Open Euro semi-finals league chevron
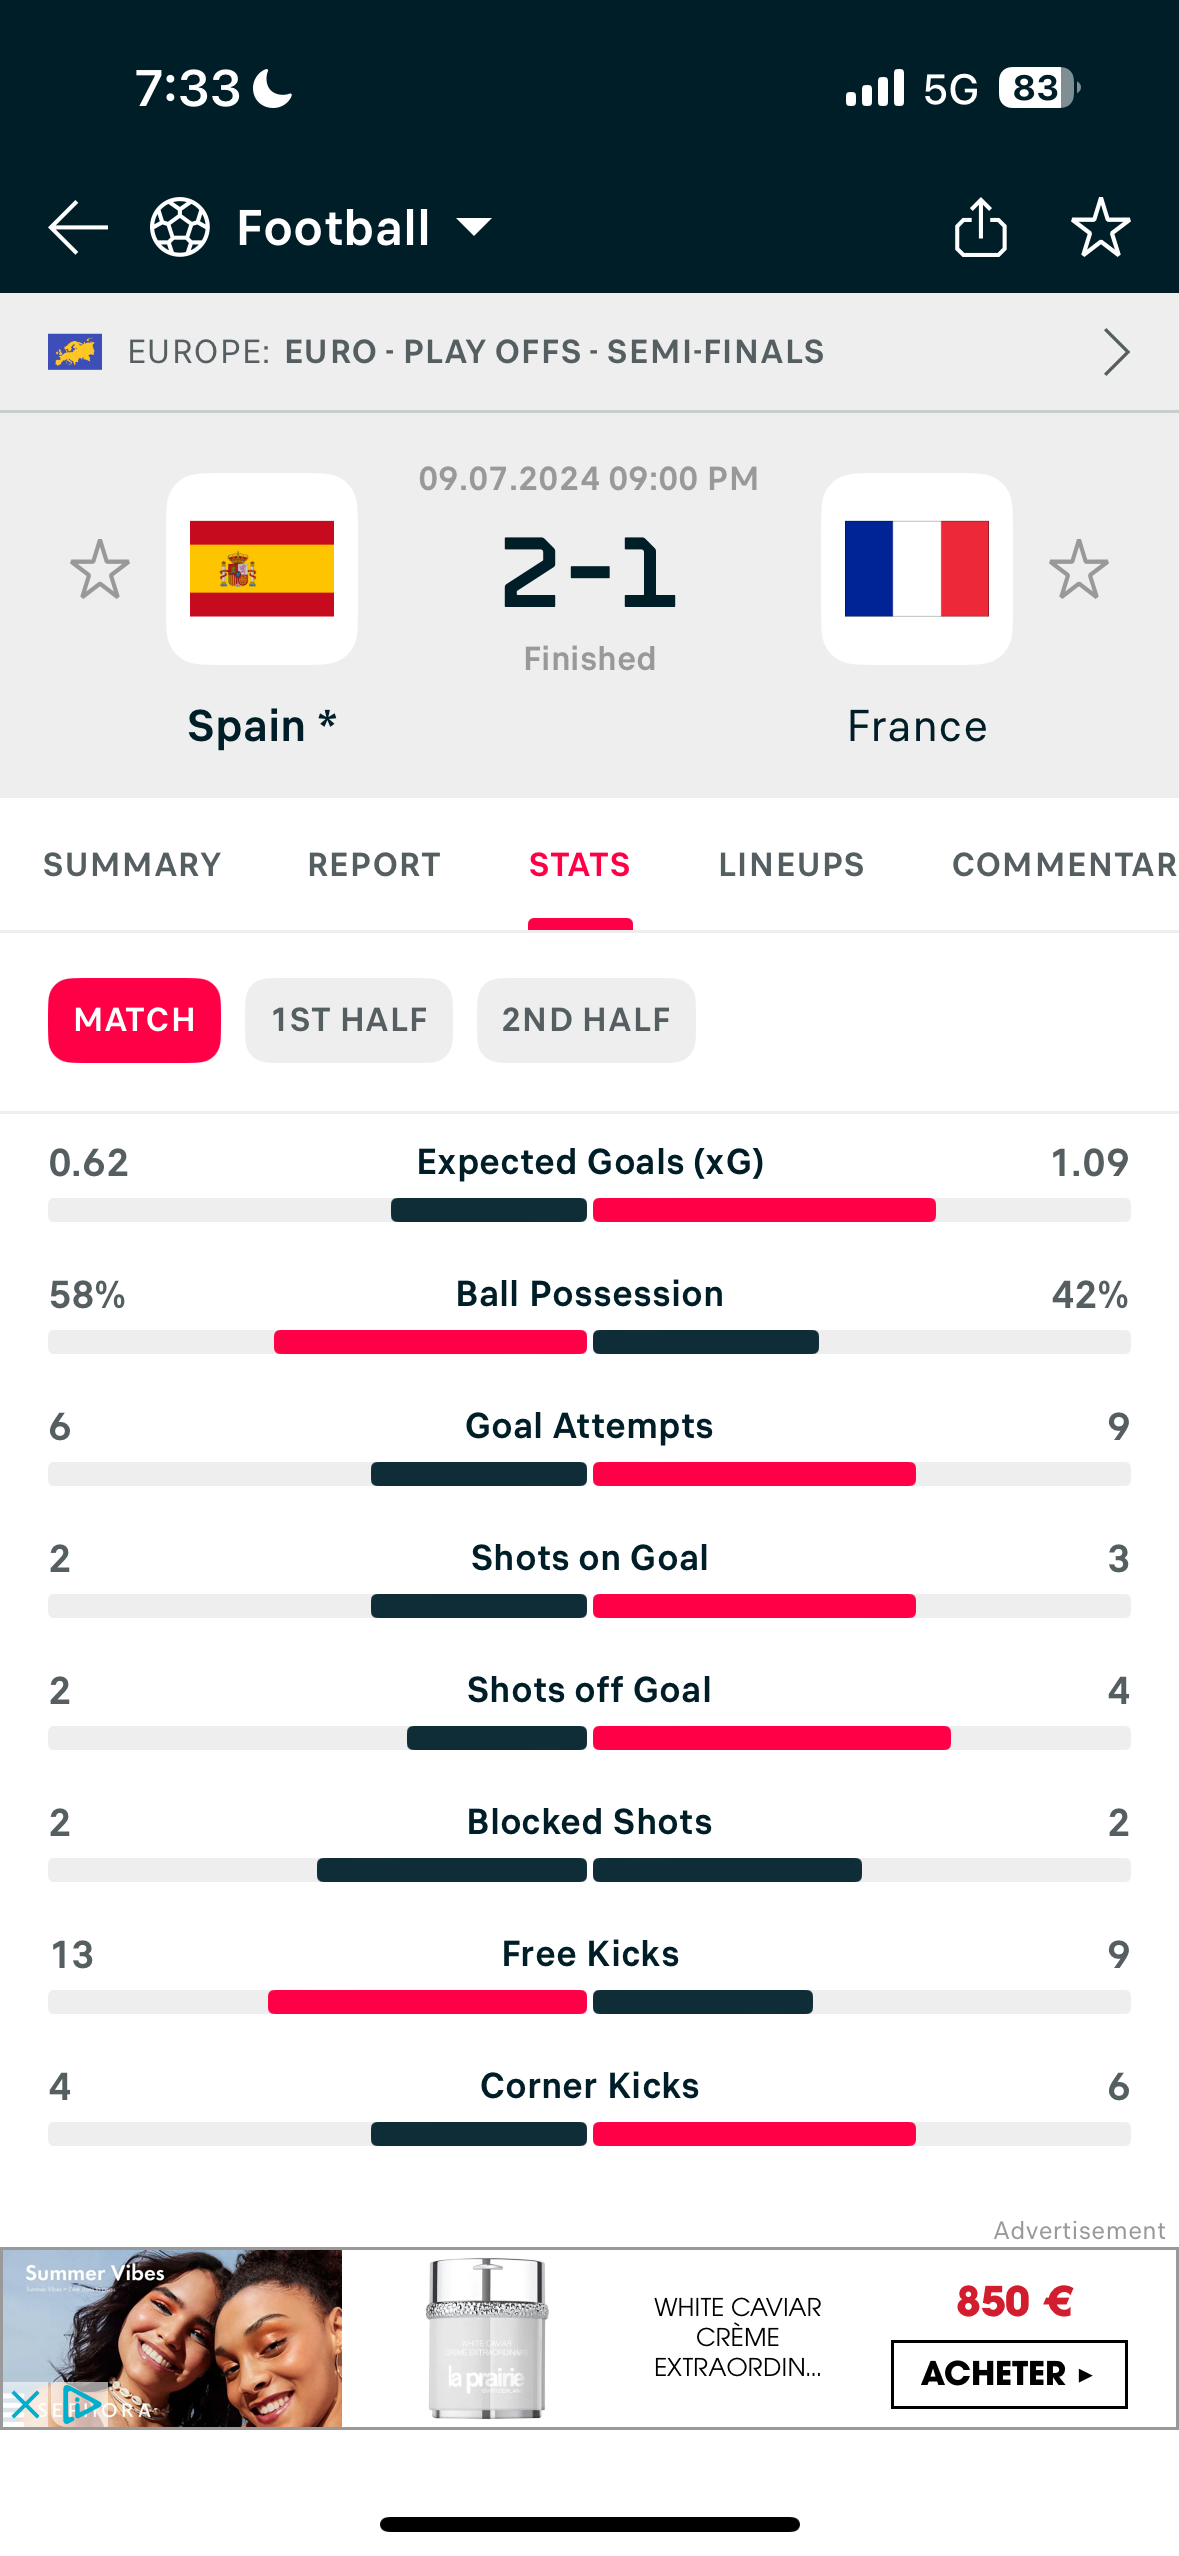Screen dimensions: 1179x2556 click(x=1116, y=352)
